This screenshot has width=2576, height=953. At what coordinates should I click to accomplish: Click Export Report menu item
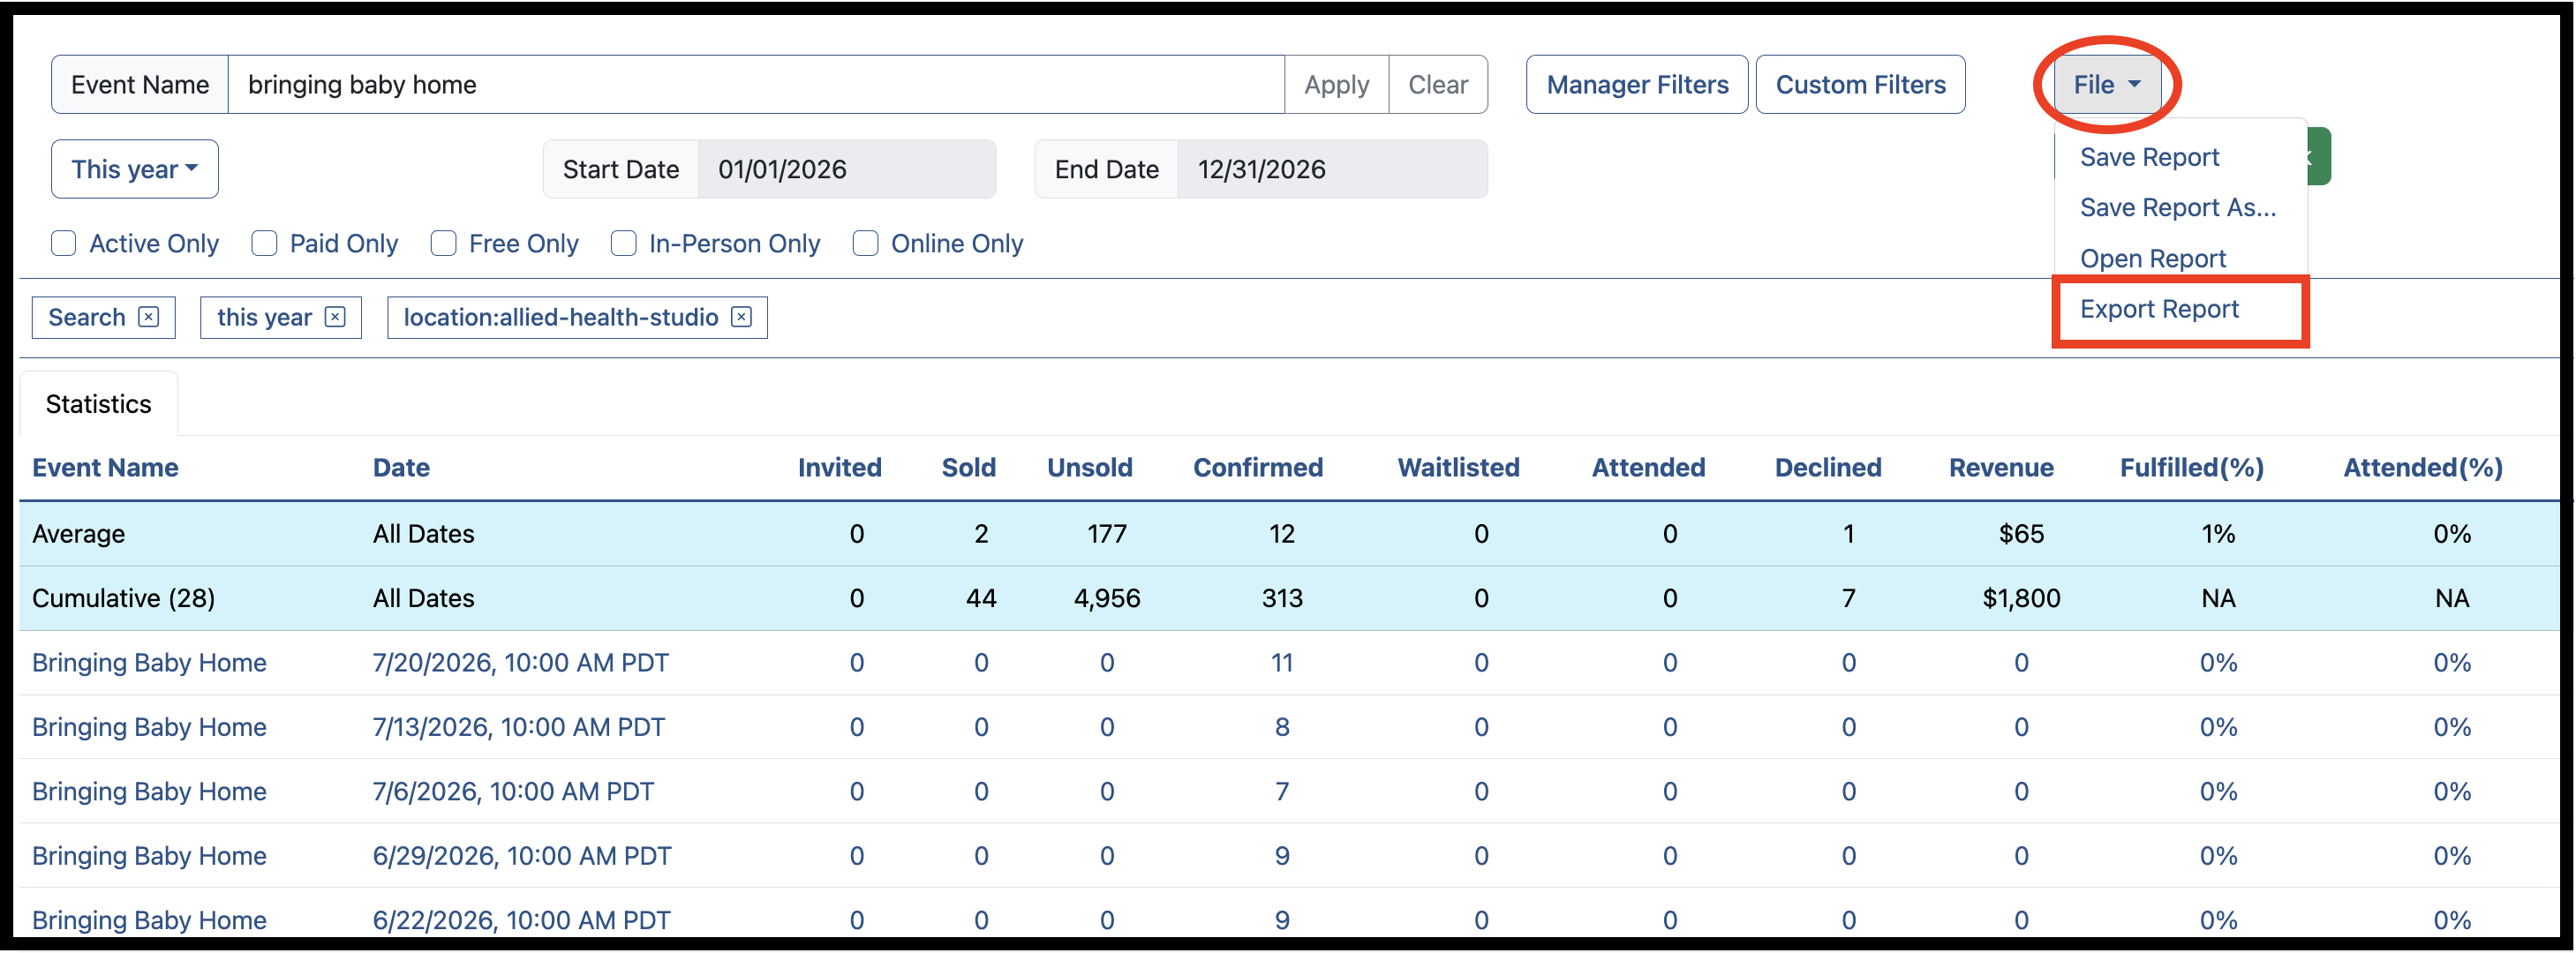click(x=2159, y=309)
